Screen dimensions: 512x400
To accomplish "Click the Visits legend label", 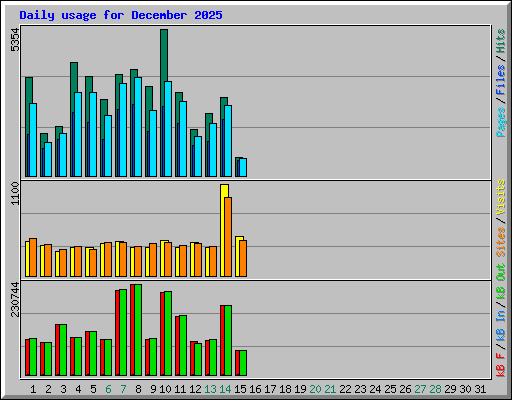I will pos(501,197).
